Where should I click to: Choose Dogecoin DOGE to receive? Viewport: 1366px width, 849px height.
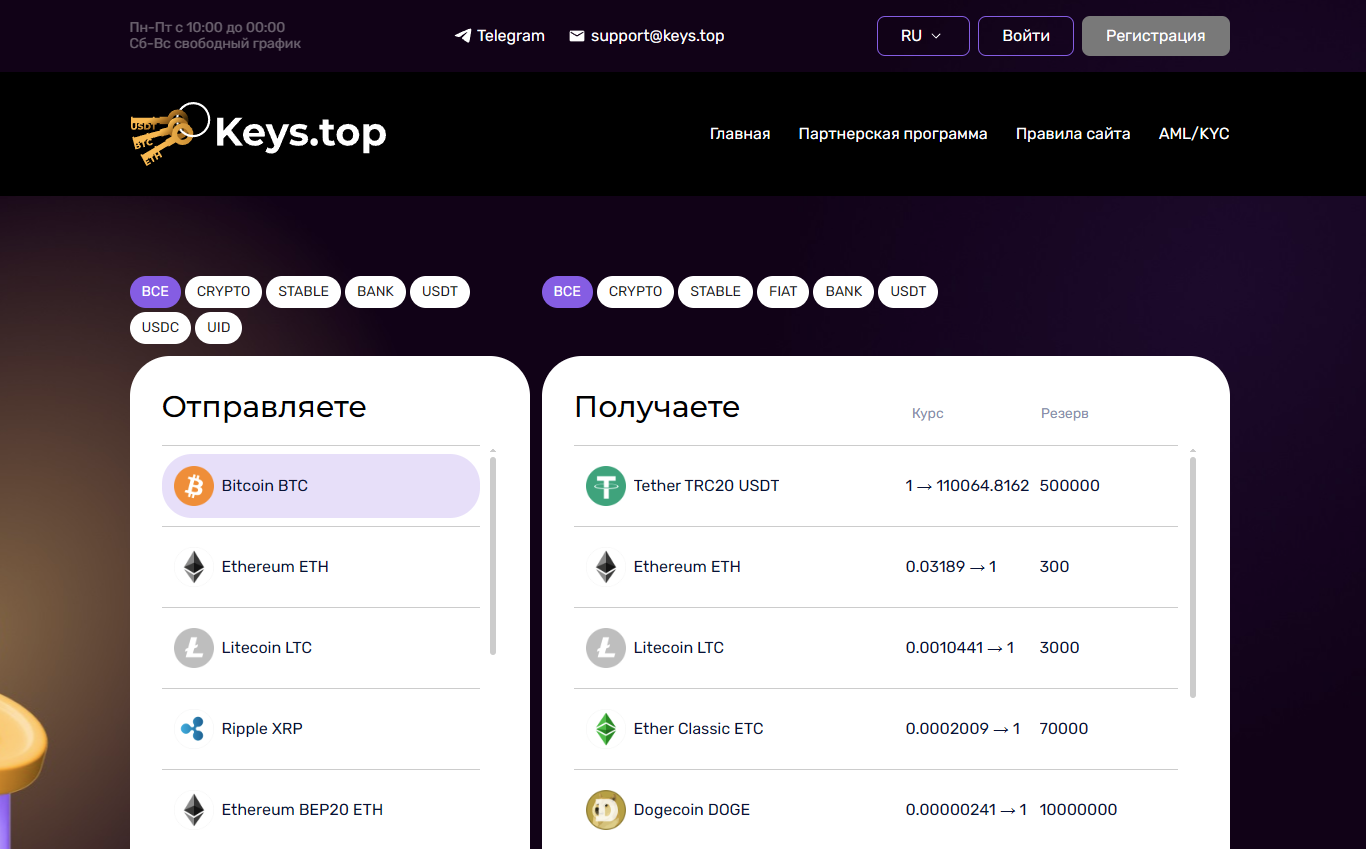[x=876, y=810]
